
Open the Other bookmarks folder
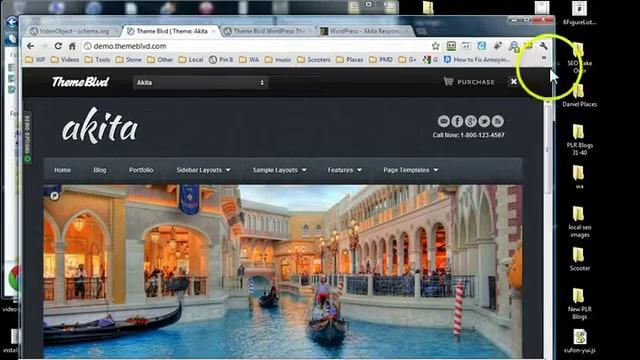(x=160, y=60)
